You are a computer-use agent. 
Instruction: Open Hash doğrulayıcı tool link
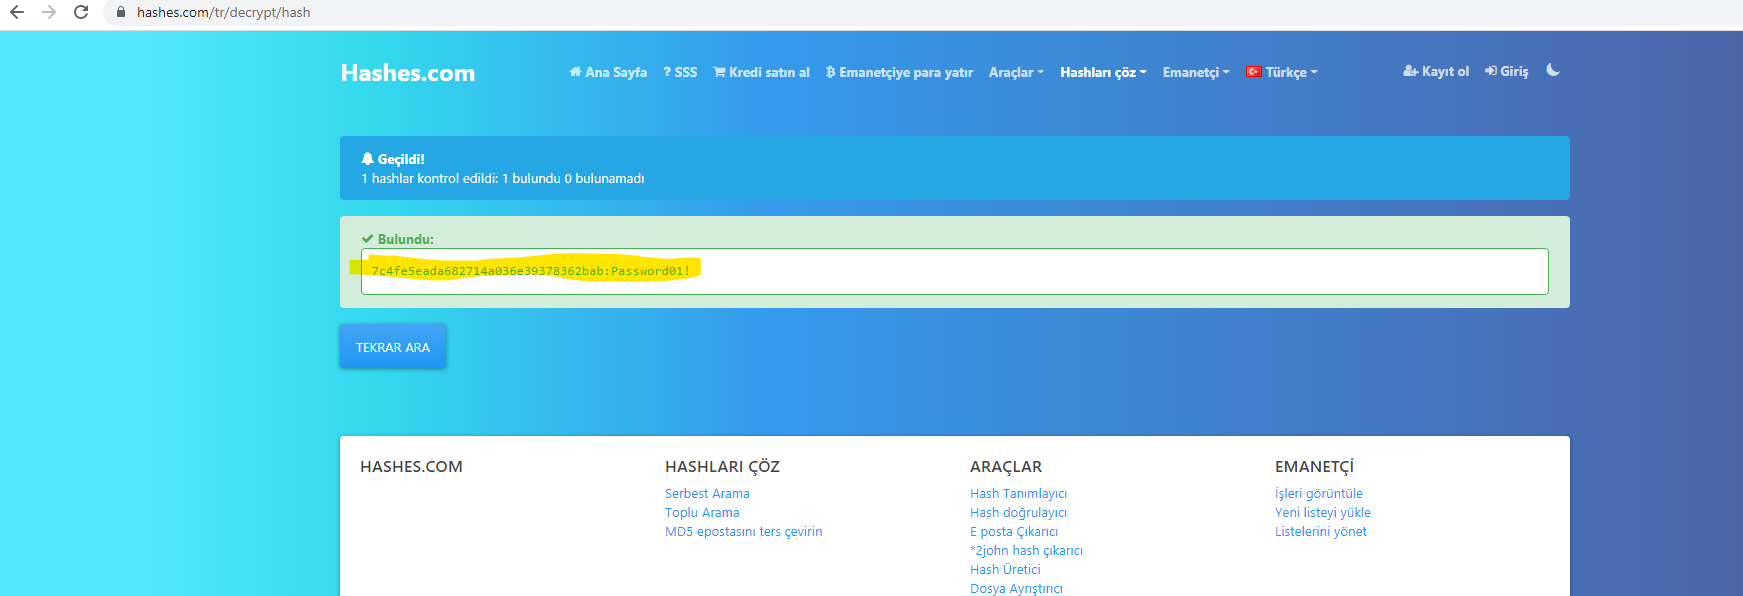[1018, 512]
